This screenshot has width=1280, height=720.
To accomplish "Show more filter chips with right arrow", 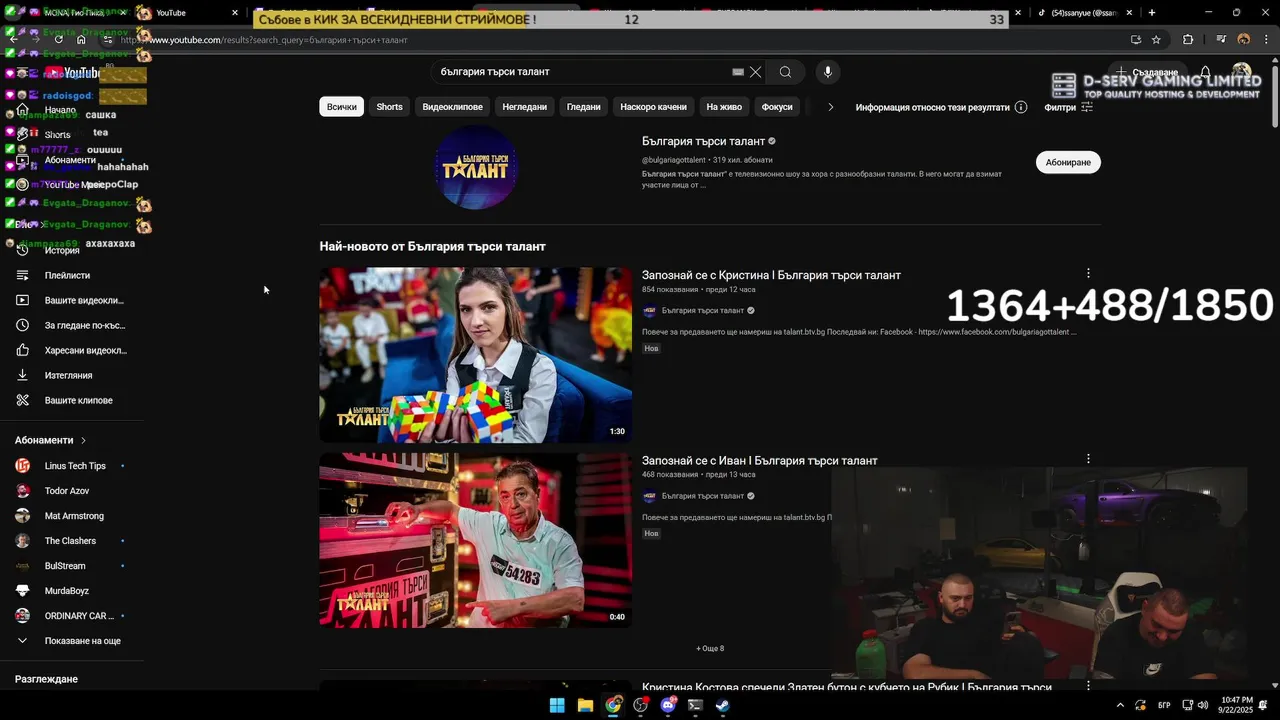I will tap(830, 107).
